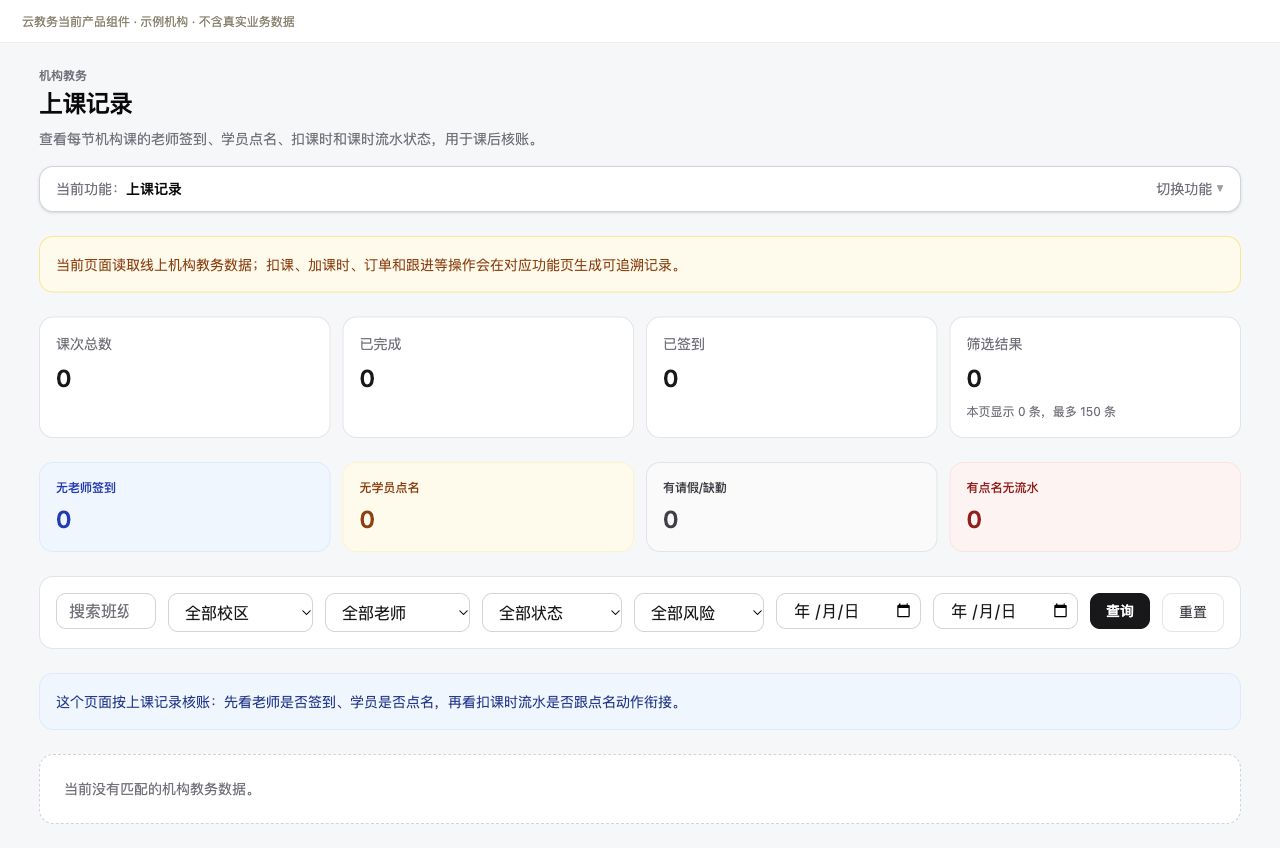The image size is (1280, 848).
Task: Open calendar picker of end date field
Action: (1060, 611)
